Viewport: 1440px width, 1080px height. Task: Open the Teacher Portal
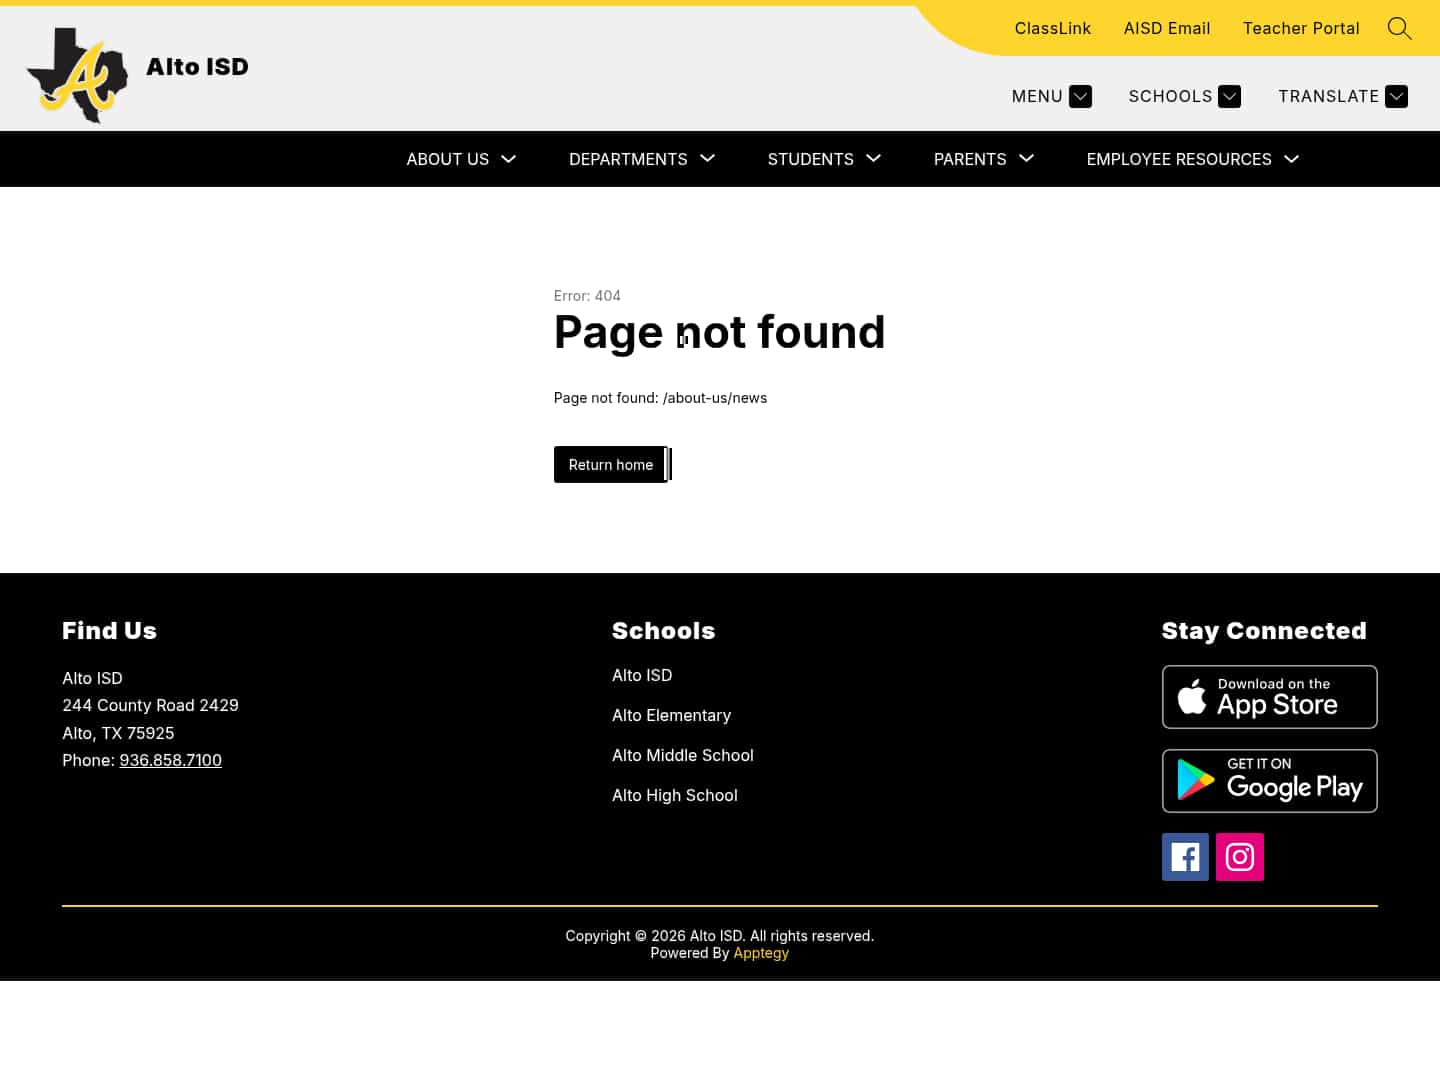click(x=1301, y=28)
